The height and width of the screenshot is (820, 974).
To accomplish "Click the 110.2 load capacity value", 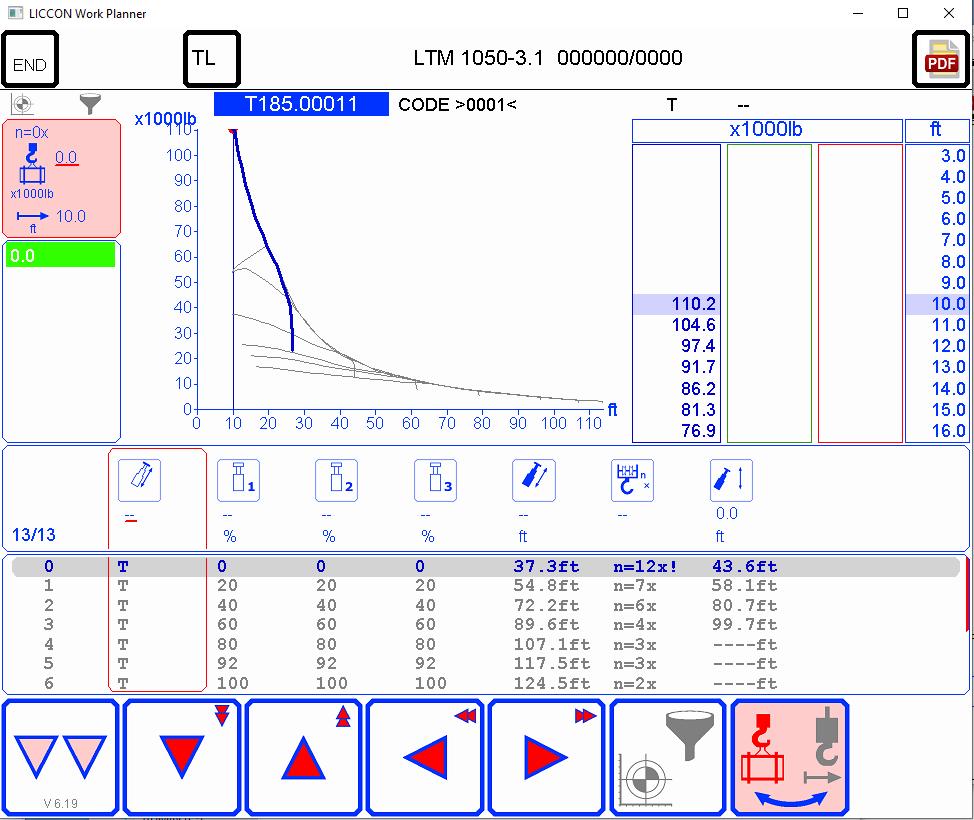I will [x=693, y=304].
